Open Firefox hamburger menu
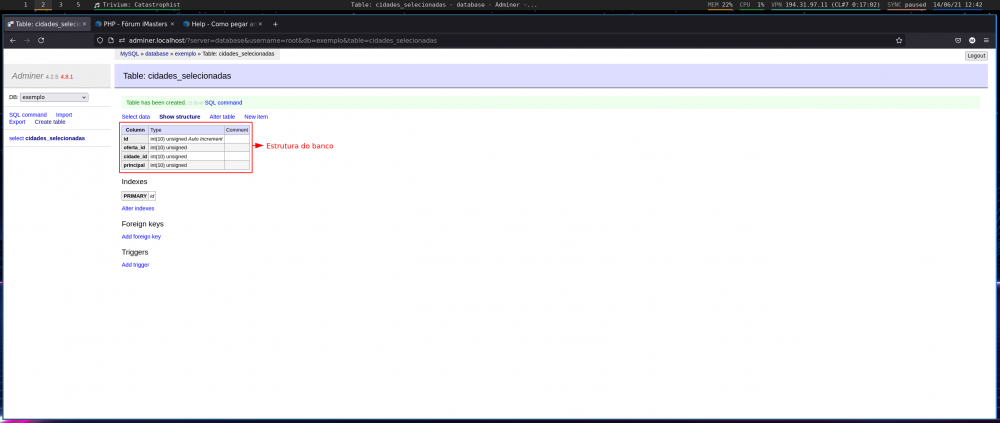This screenshot has height=423, width=1000. click(987, 40)
